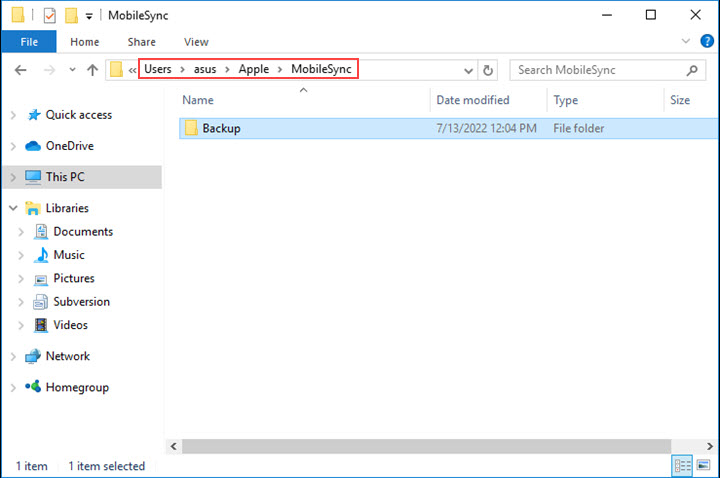Open the address bar history dropdown
Screen dimensions: 720x478
click(x=468, y=71)
